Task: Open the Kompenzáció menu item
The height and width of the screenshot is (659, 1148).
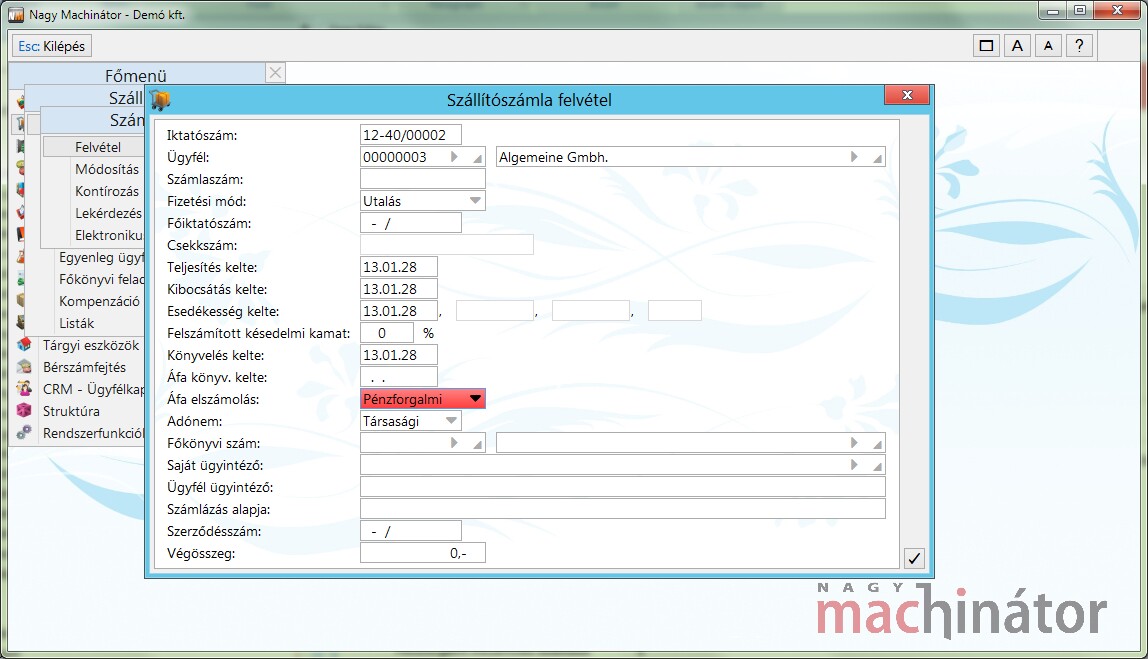Action: (99, 301)
